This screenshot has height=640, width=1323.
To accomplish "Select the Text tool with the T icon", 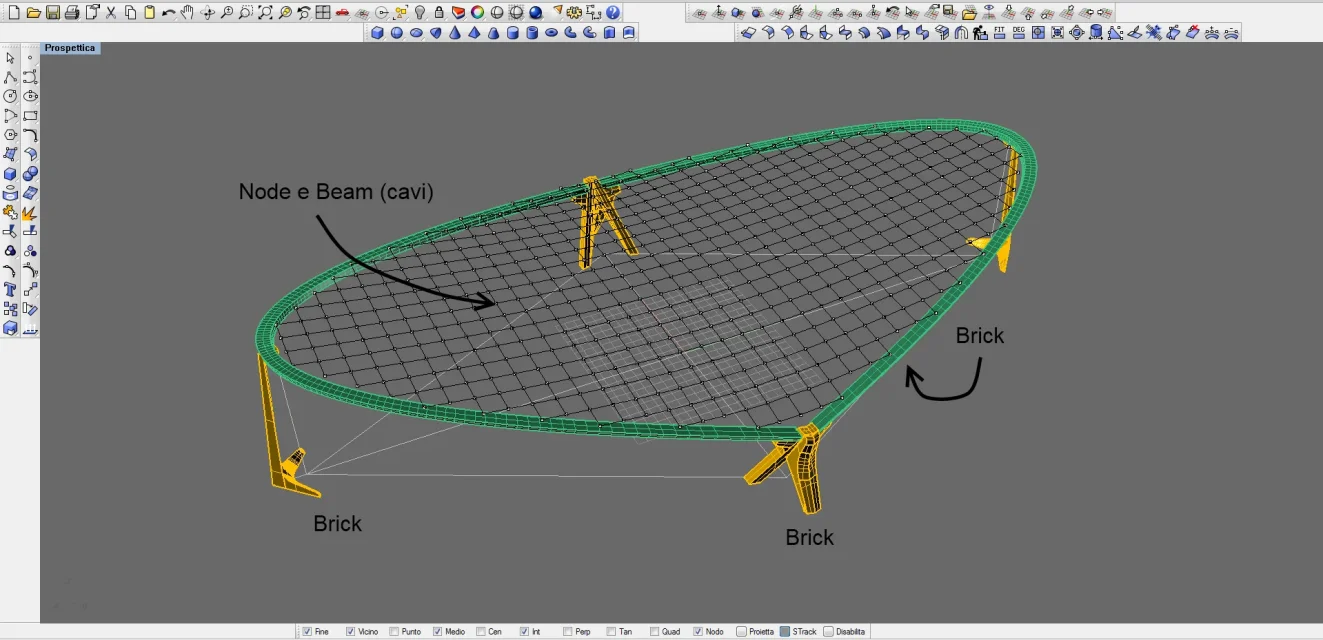I will coord(10,289).
